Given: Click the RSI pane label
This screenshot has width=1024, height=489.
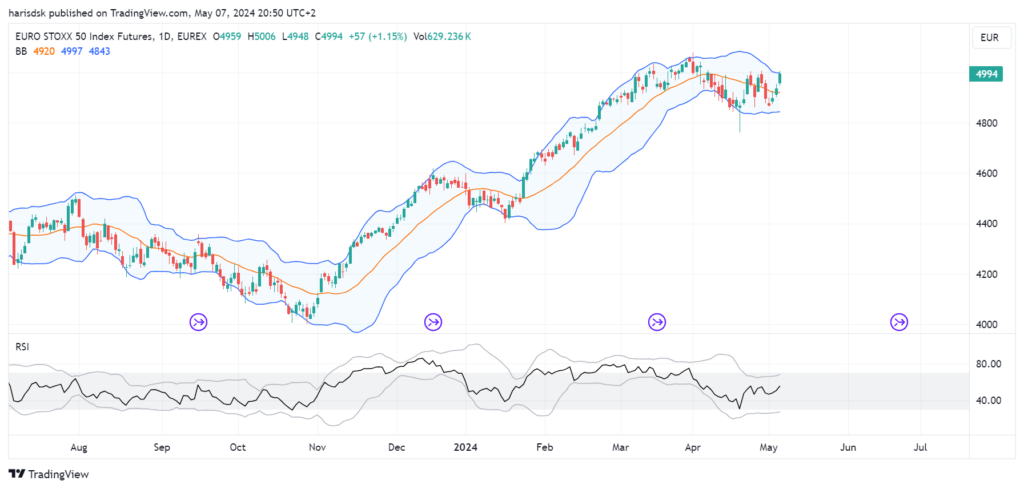Looking at the screenshot, I should (x=22, y=347).
